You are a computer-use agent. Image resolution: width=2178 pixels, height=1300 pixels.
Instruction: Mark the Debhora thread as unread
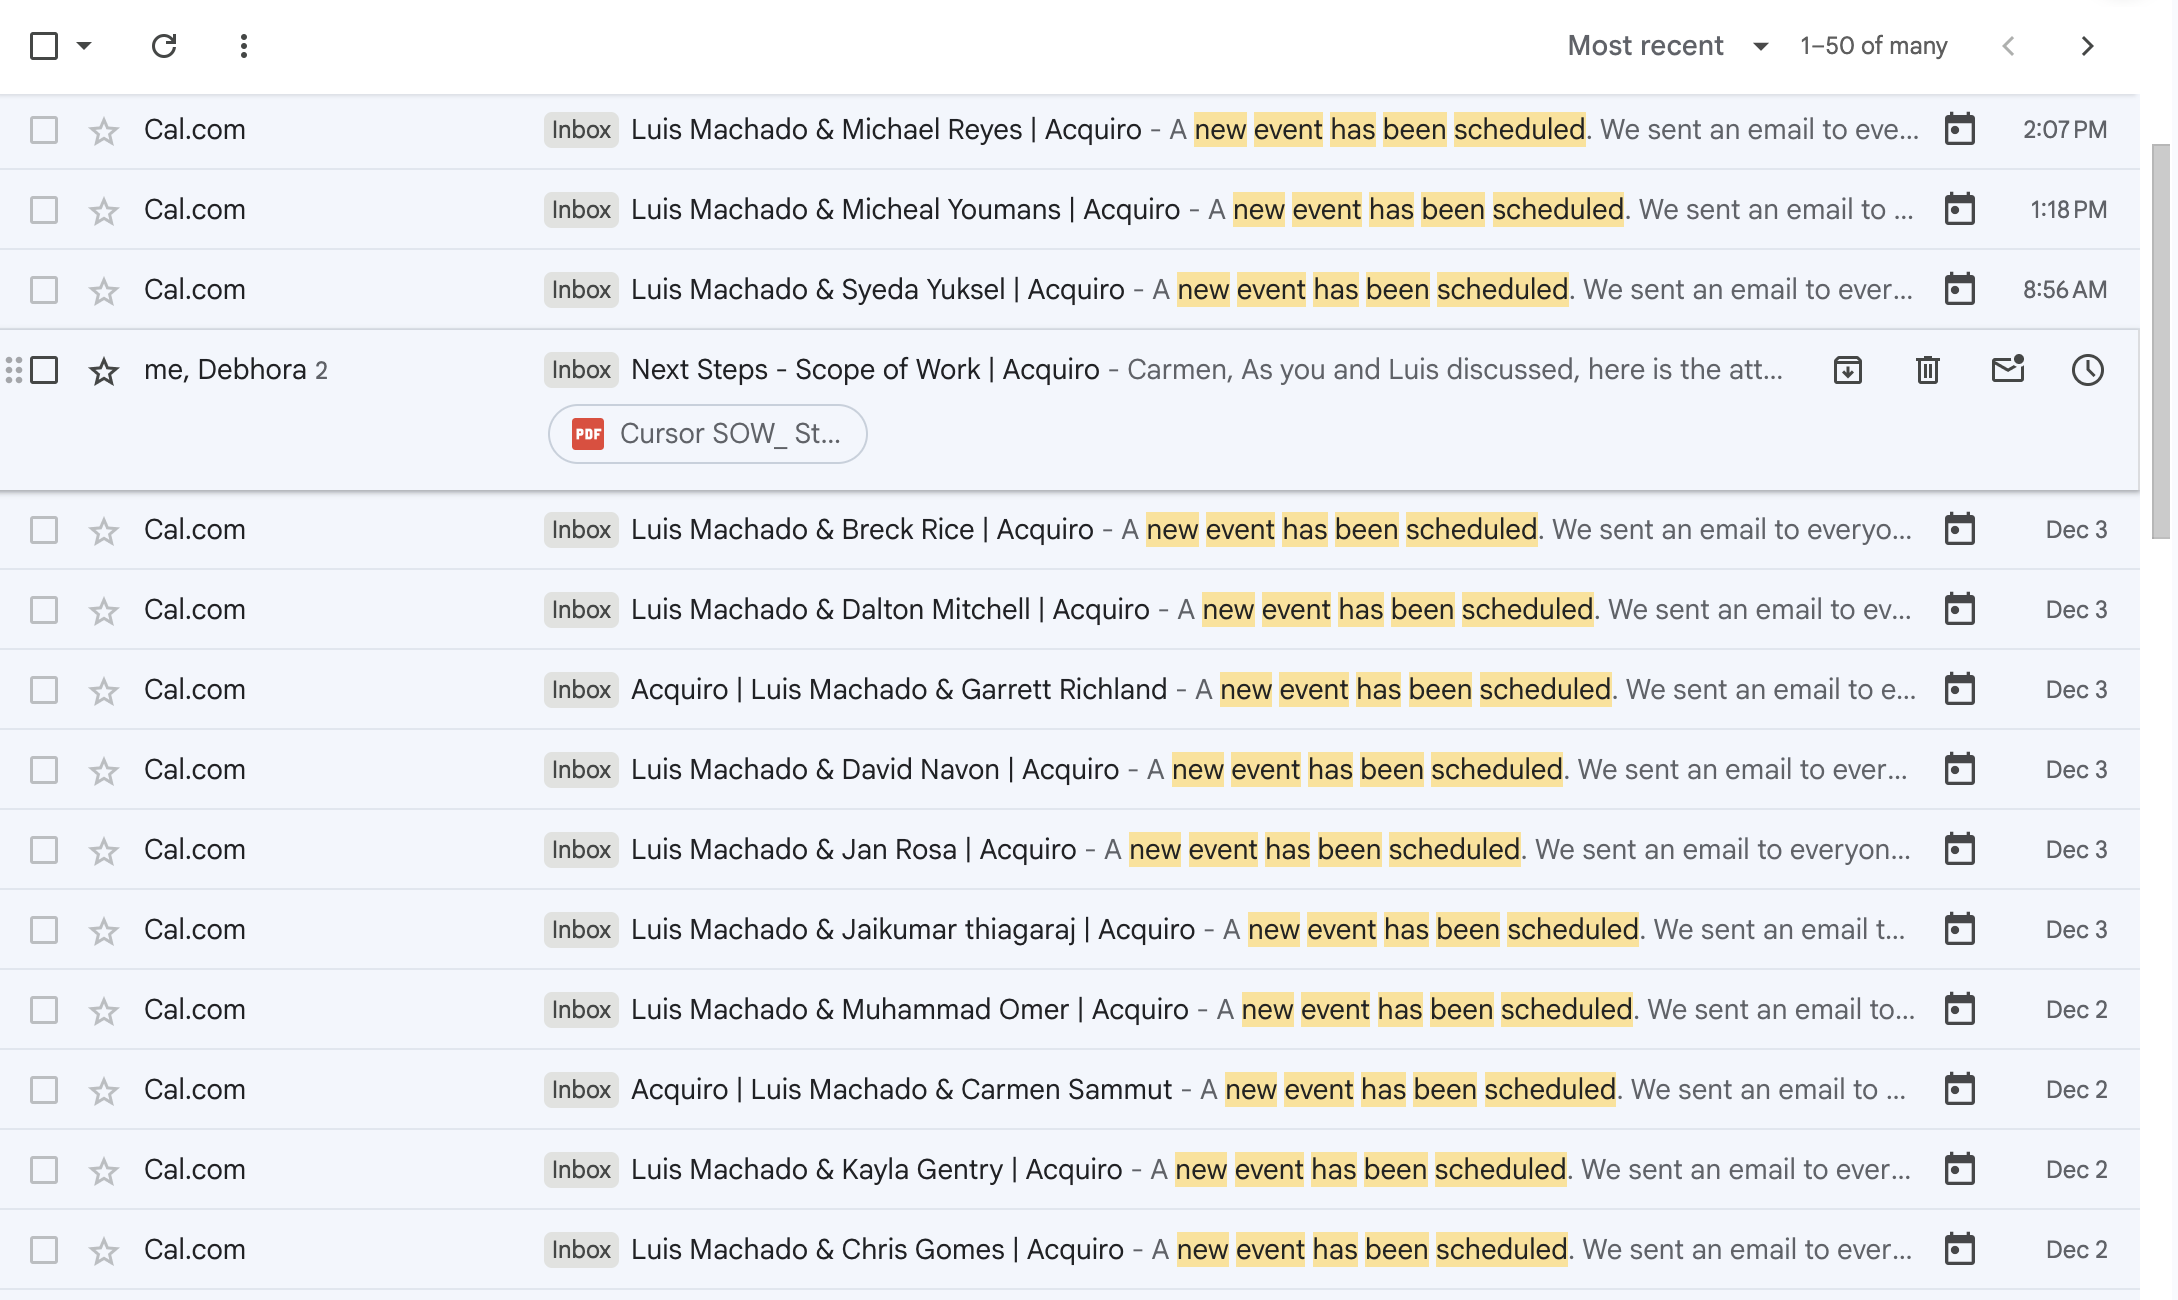click(2007, 370)
